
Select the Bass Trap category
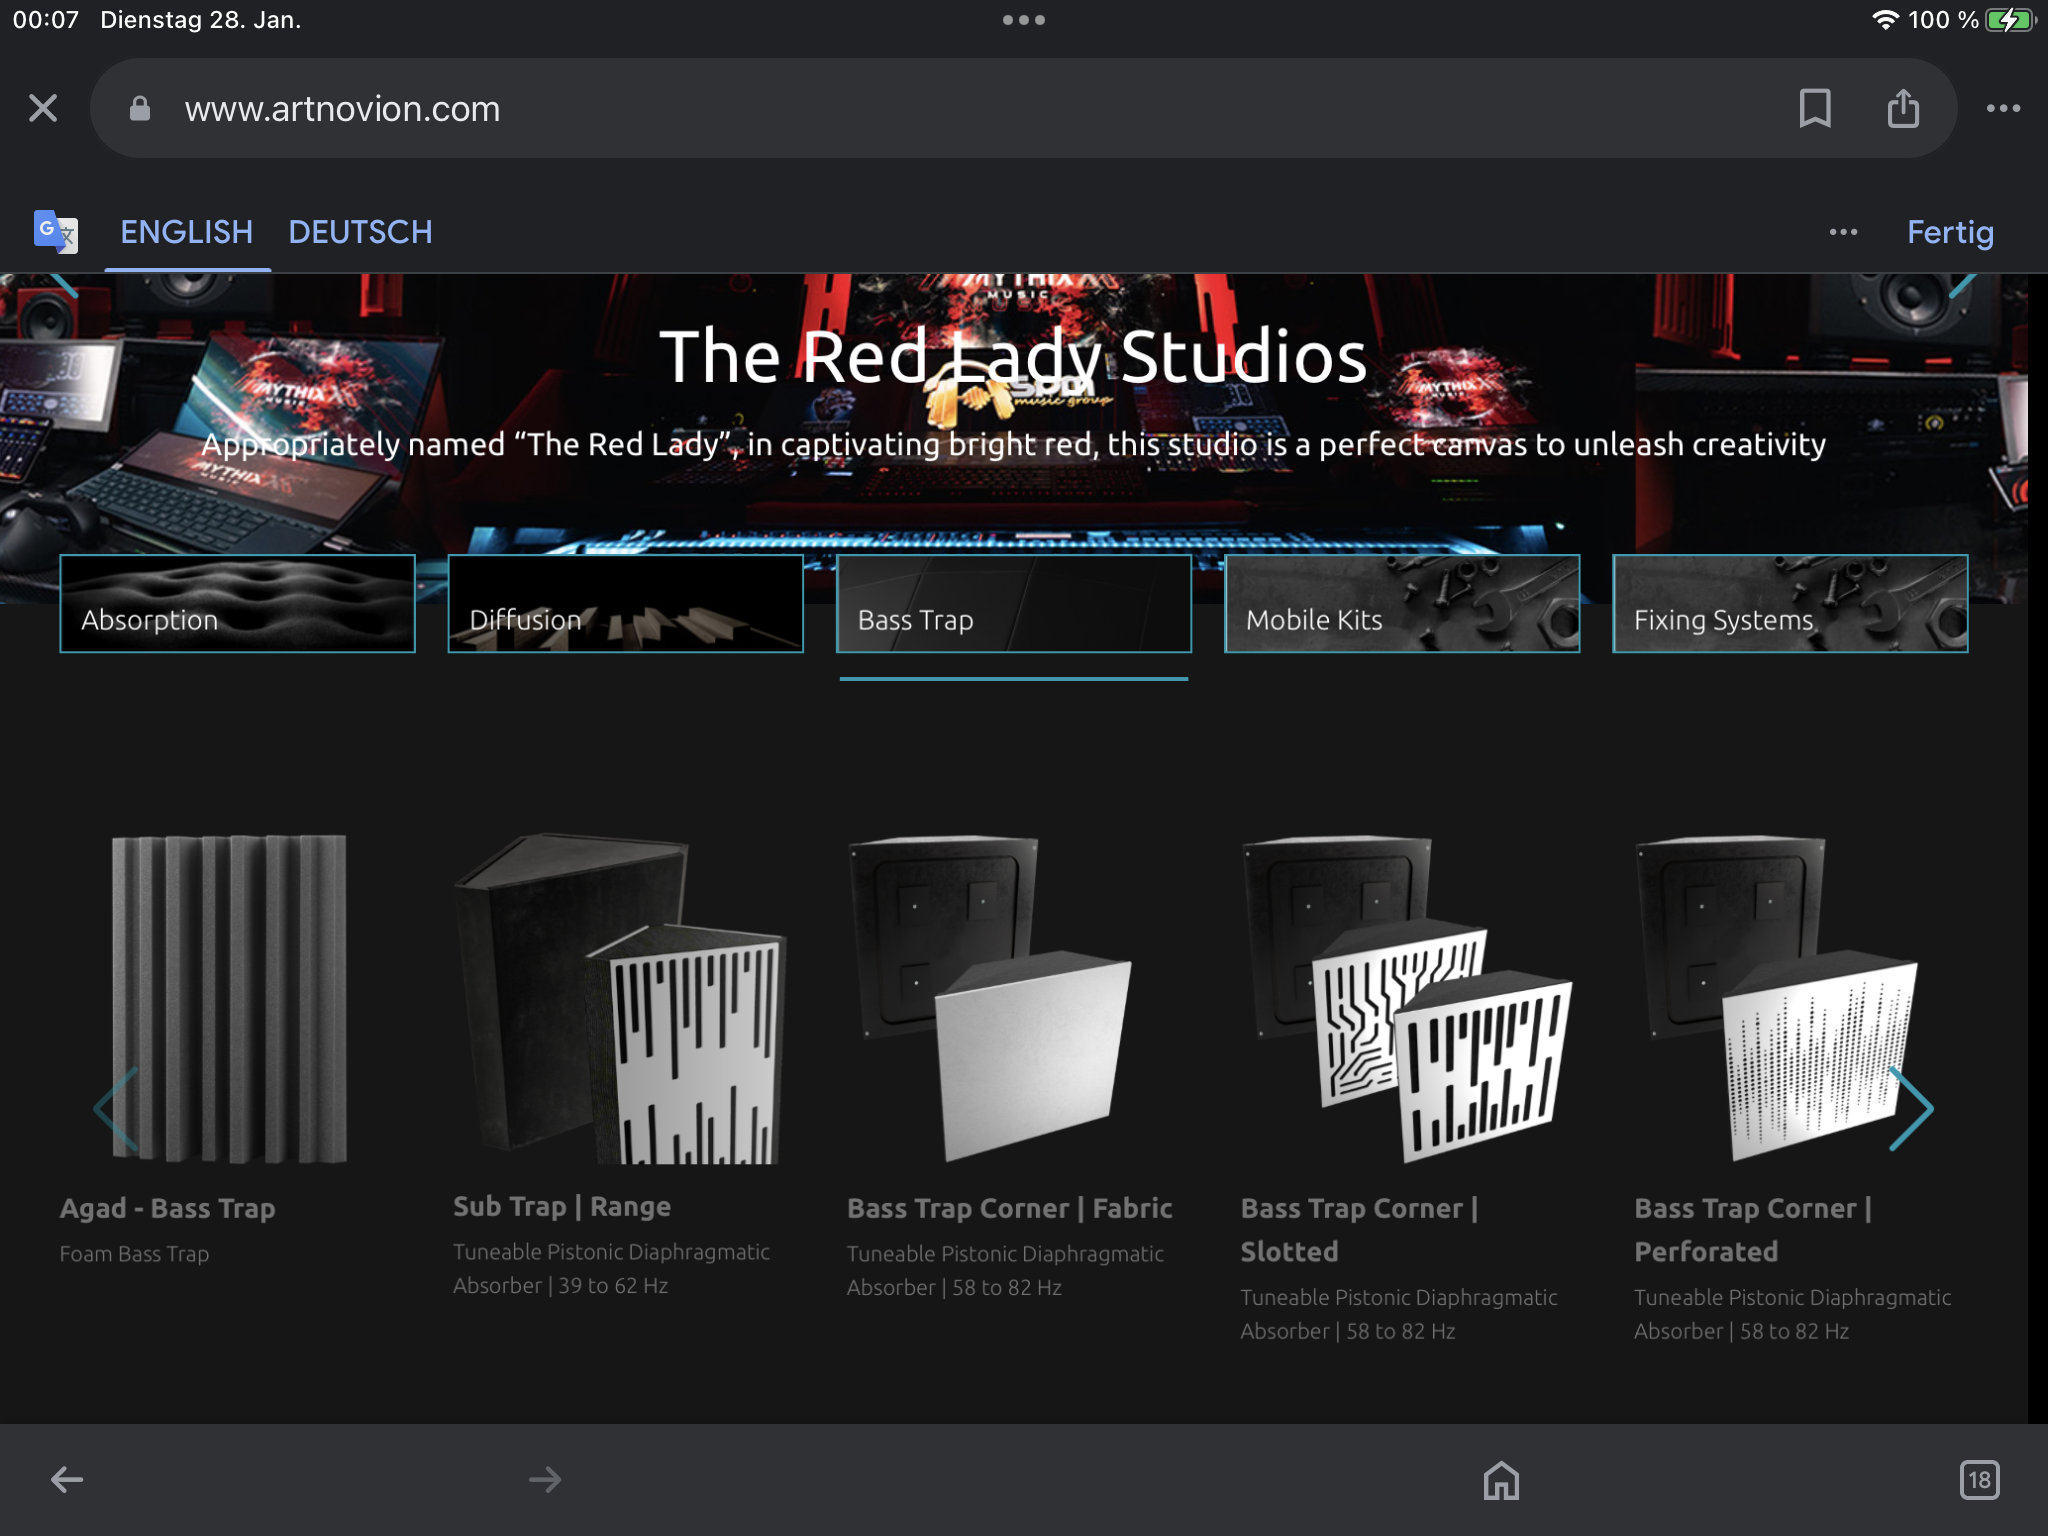(1013, 603)
